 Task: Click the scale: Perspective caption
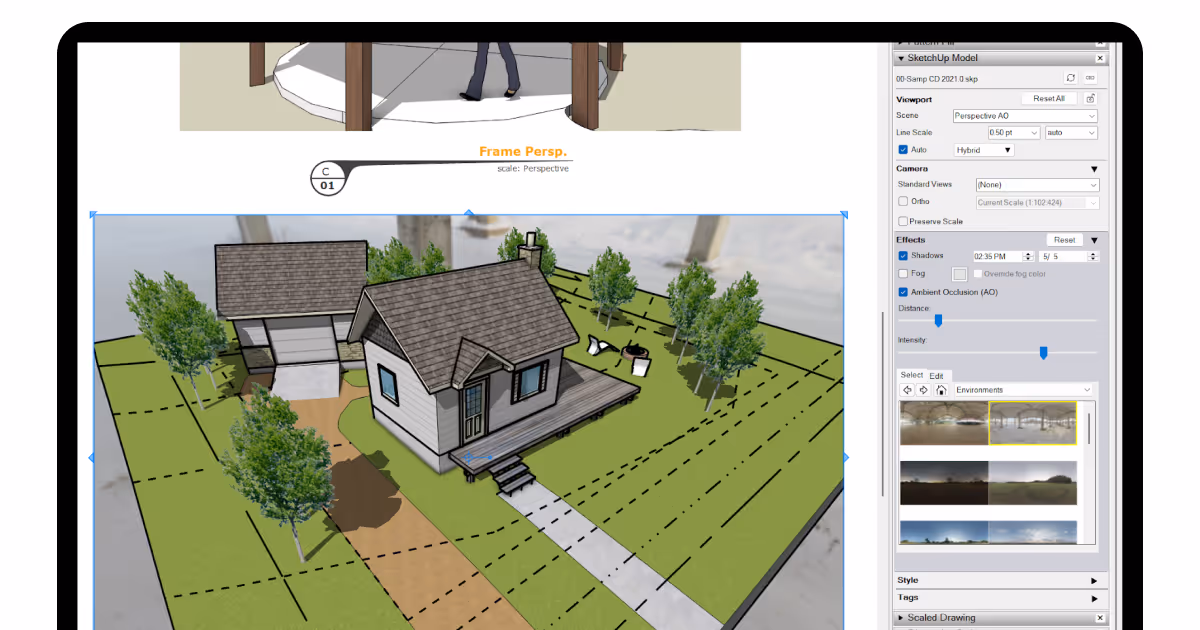(x=533, y=168)
